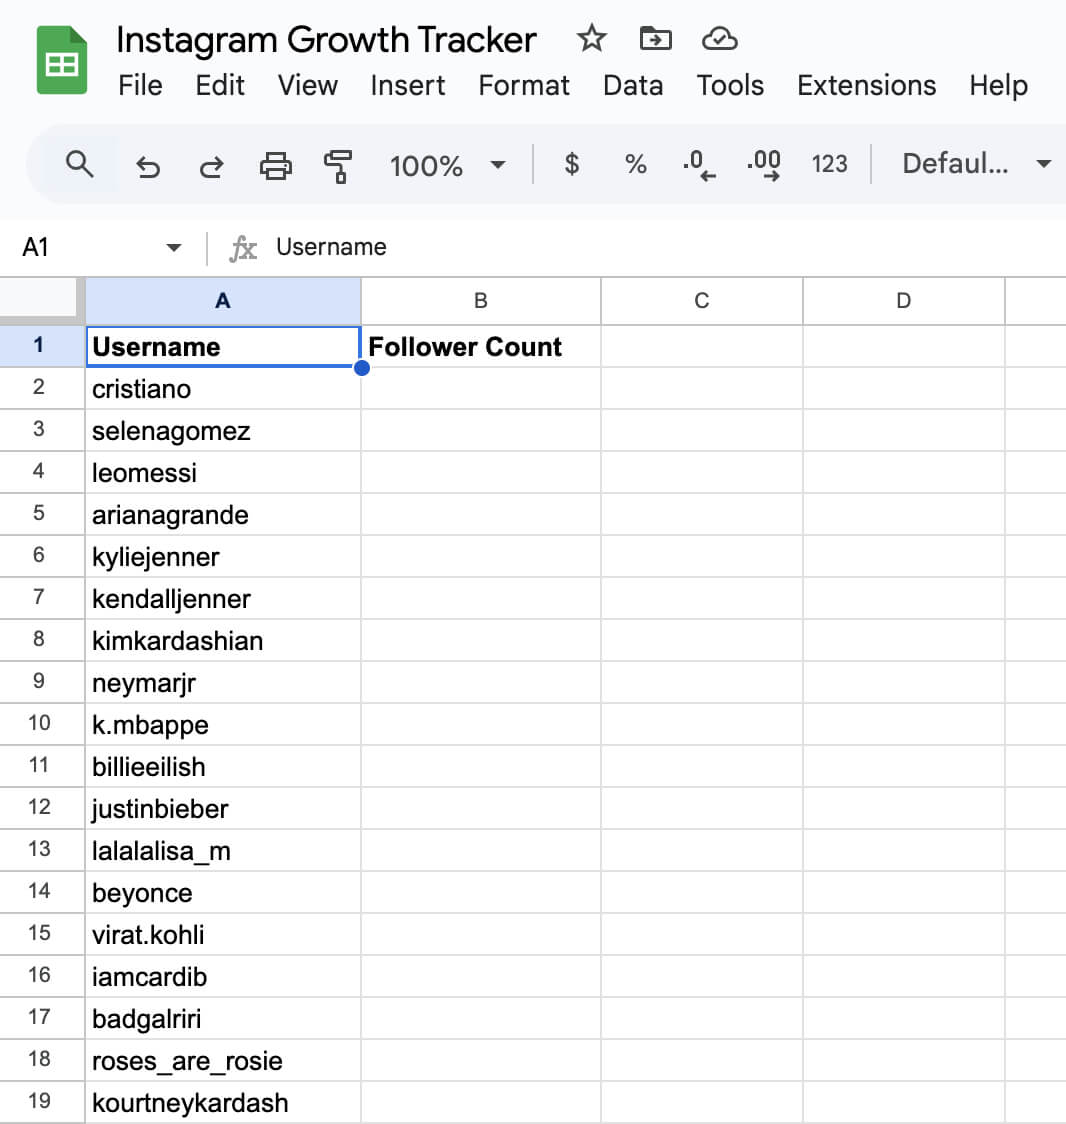Select column D header
The width and height of the screenshot is (1066, 1124).
(904, 301)
